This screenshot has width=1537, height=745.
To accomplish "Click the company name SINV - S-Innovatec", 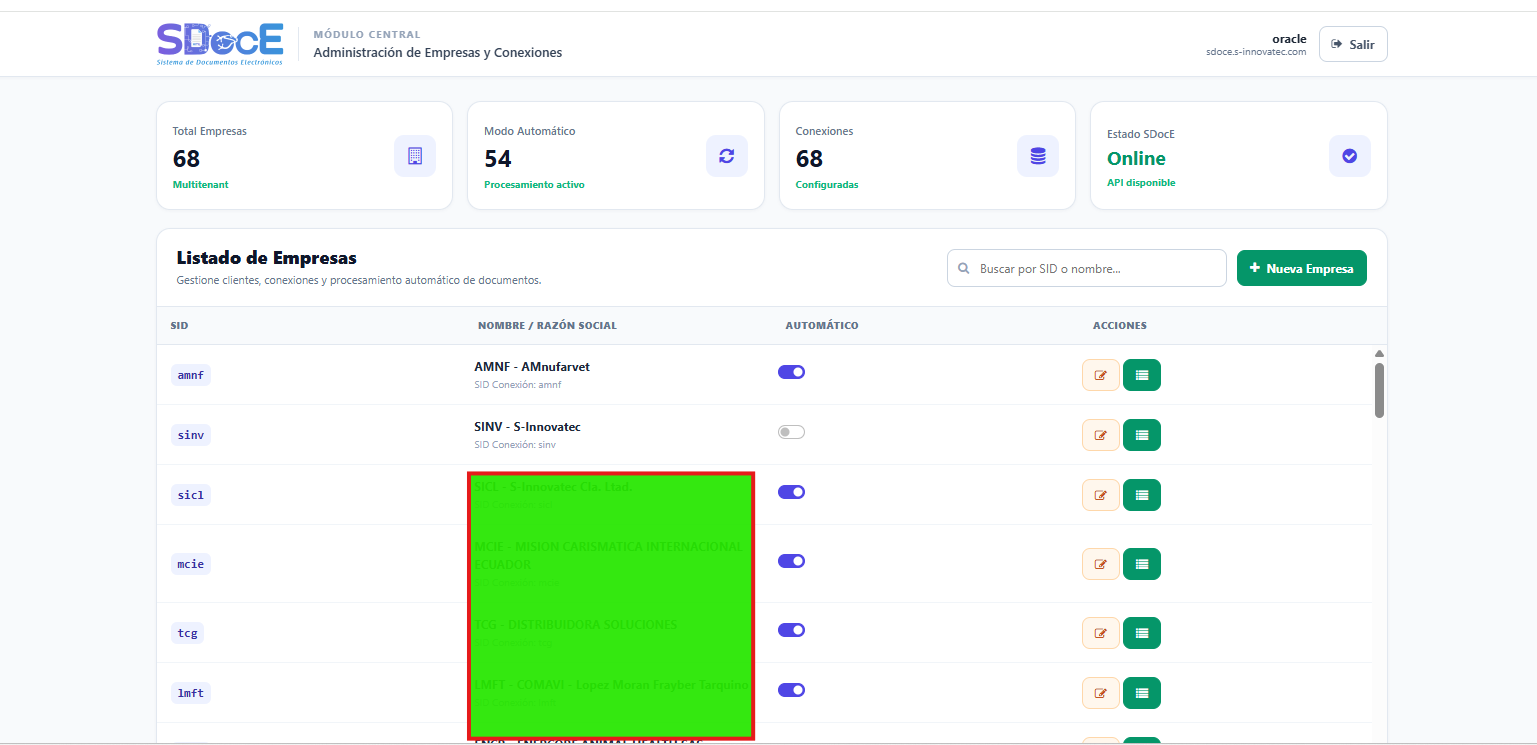I will (x=527, y=427).
